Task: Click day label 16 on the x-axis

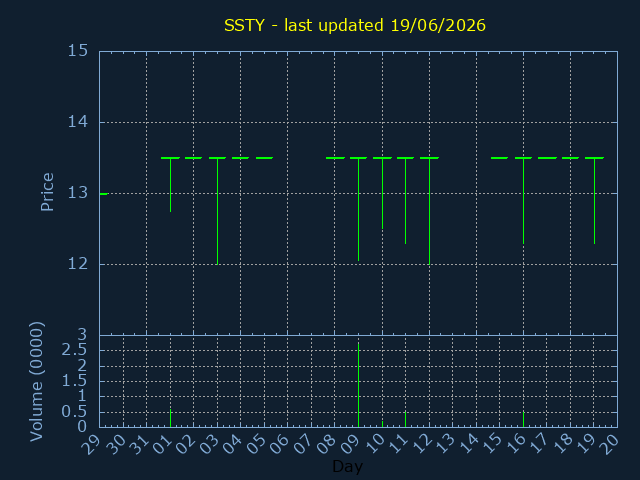Action: pyautogui.click(x=515, y=444)
